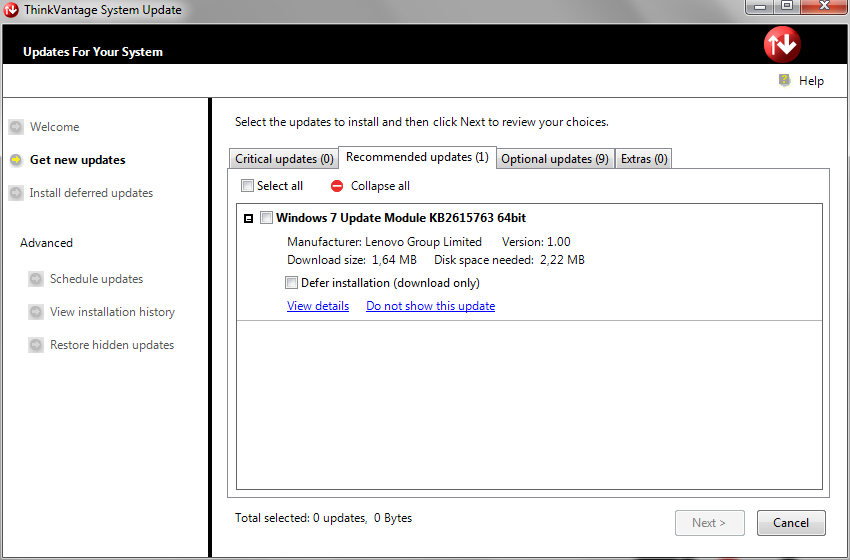Viewport: 850px width, 560px height.
Task: Click the Help text link
Action: (x=811, y=81)
